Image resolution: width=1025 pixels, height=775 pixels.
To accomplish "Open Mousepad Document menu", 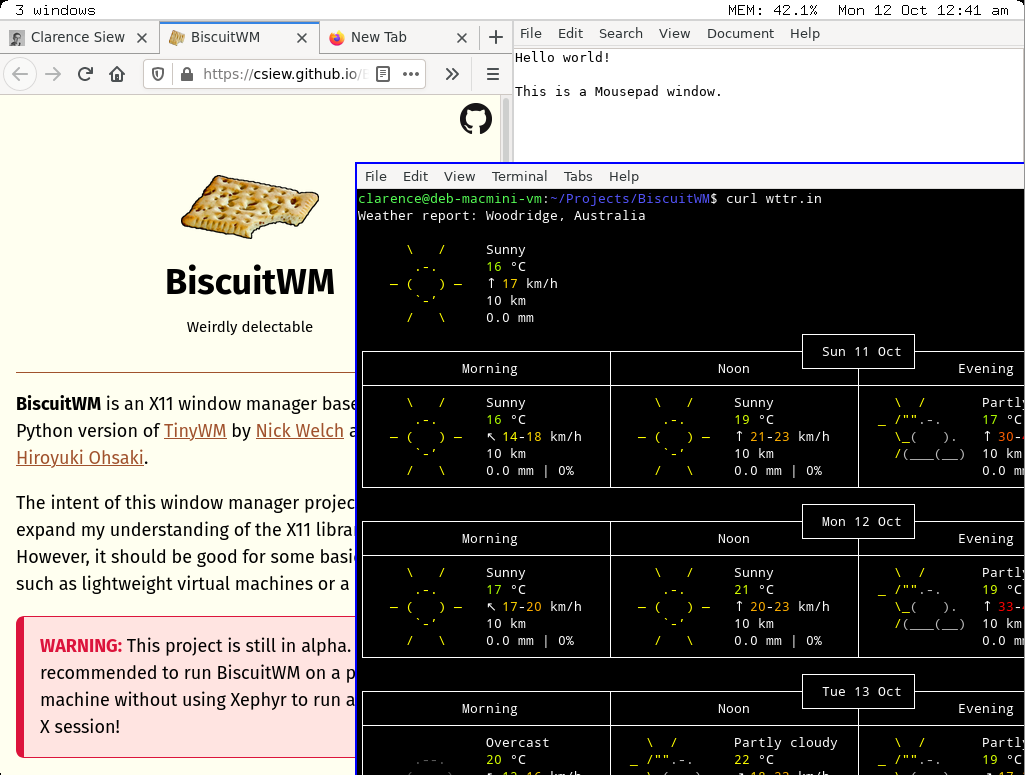I will coord(740,33).
